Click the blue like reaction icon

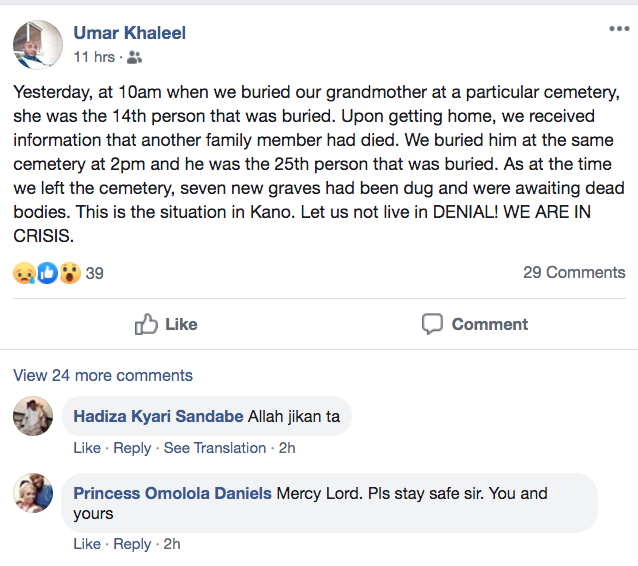coord(47,272)
